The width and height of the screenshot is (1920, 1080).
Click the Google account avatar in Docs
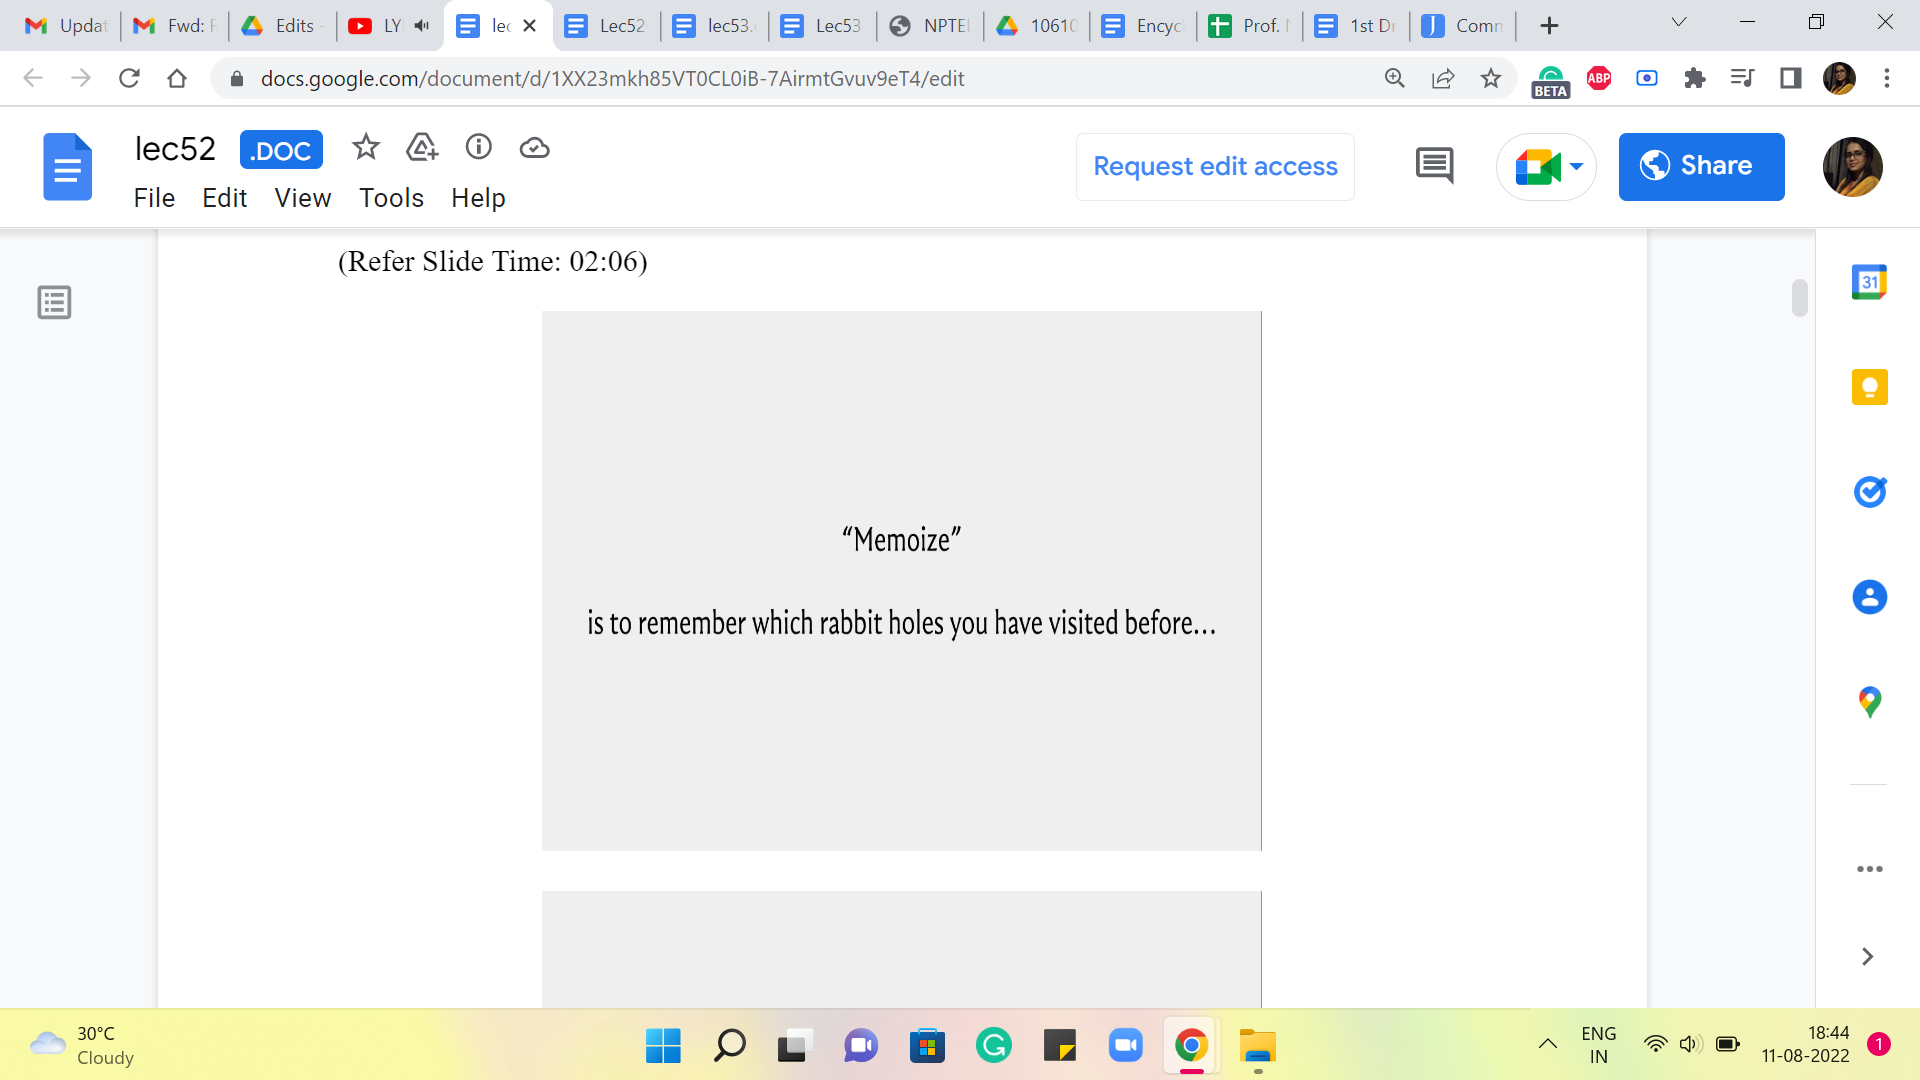tap(1852, 167)
